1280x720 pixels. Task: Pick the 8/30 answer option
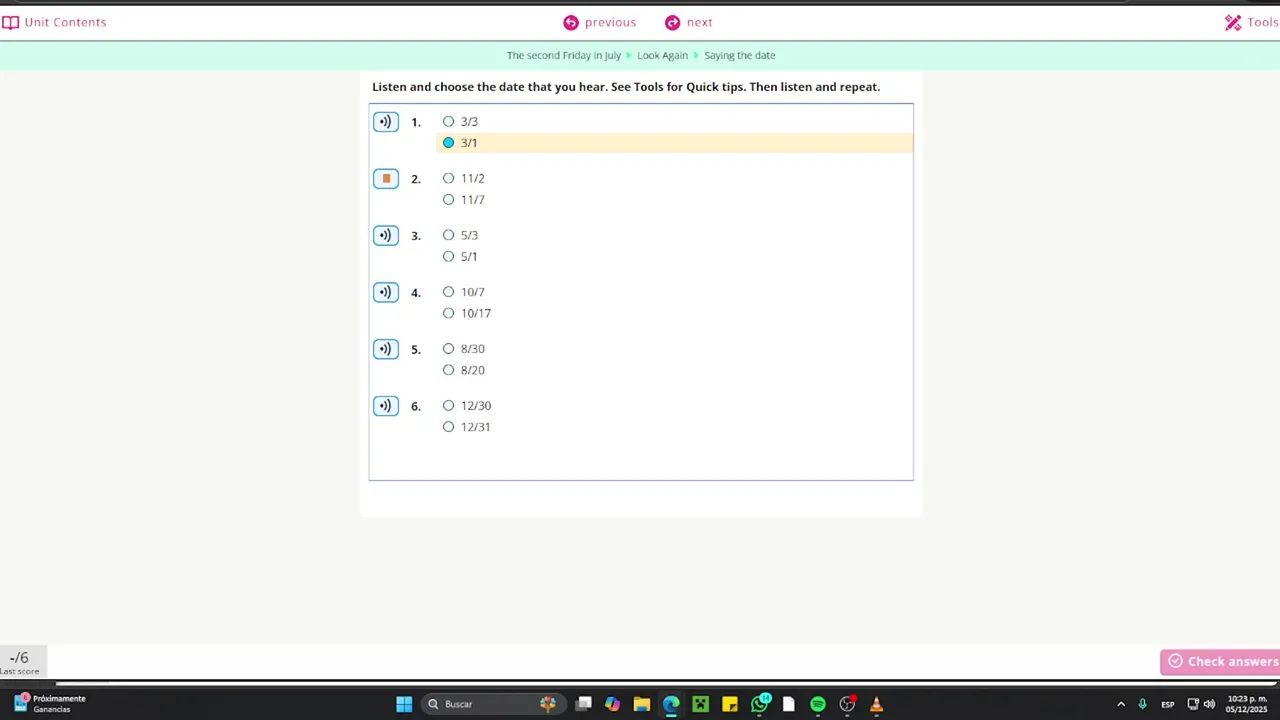point(448,349)
